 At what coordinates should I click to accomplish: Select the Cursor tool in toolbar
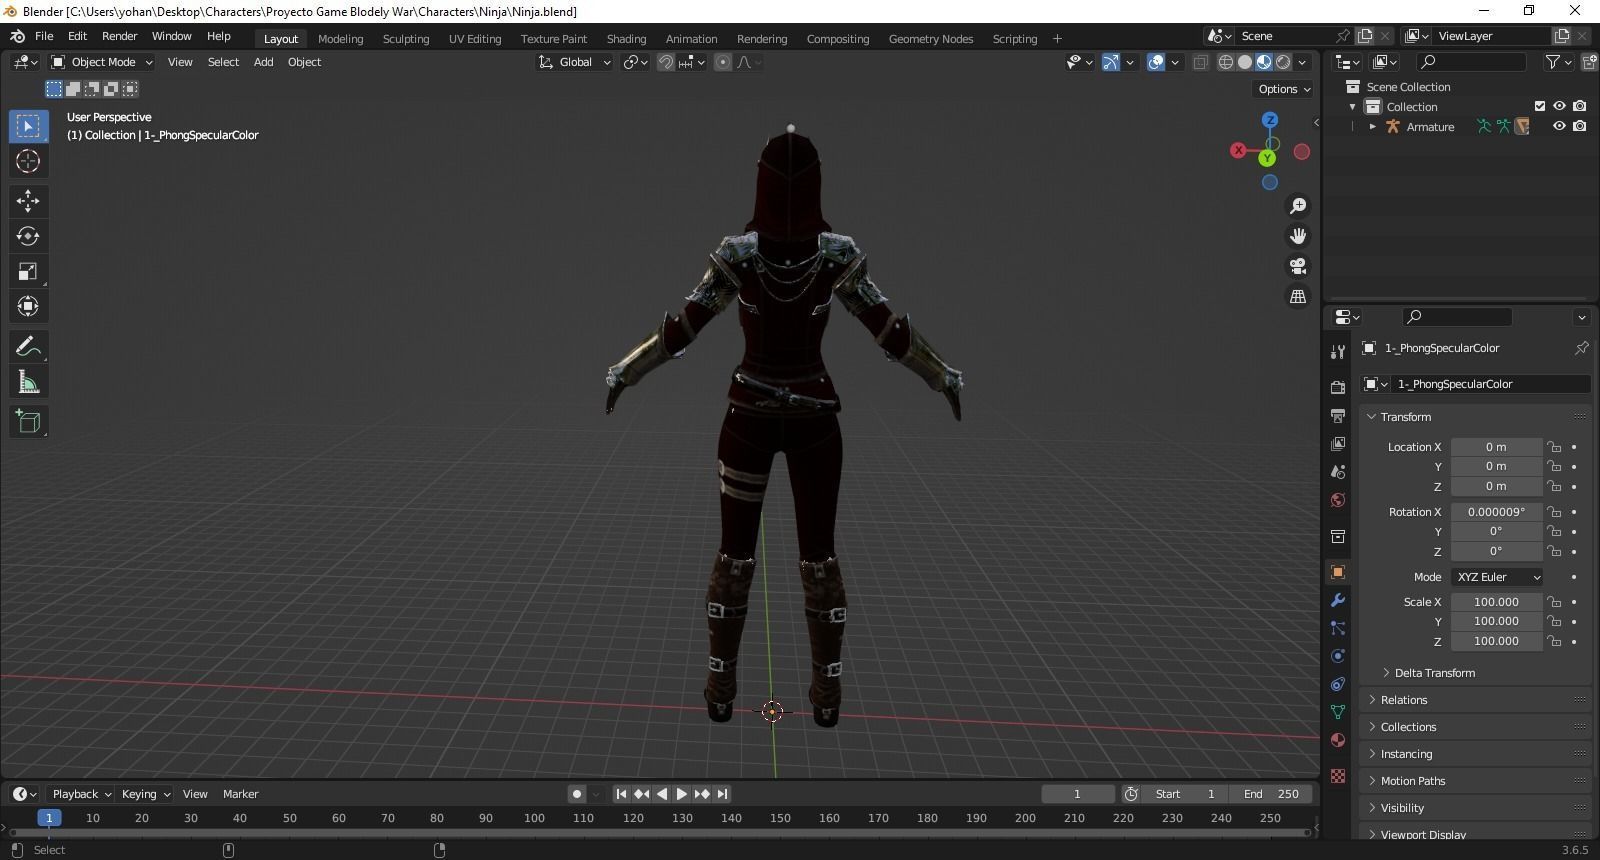[28, 161]
